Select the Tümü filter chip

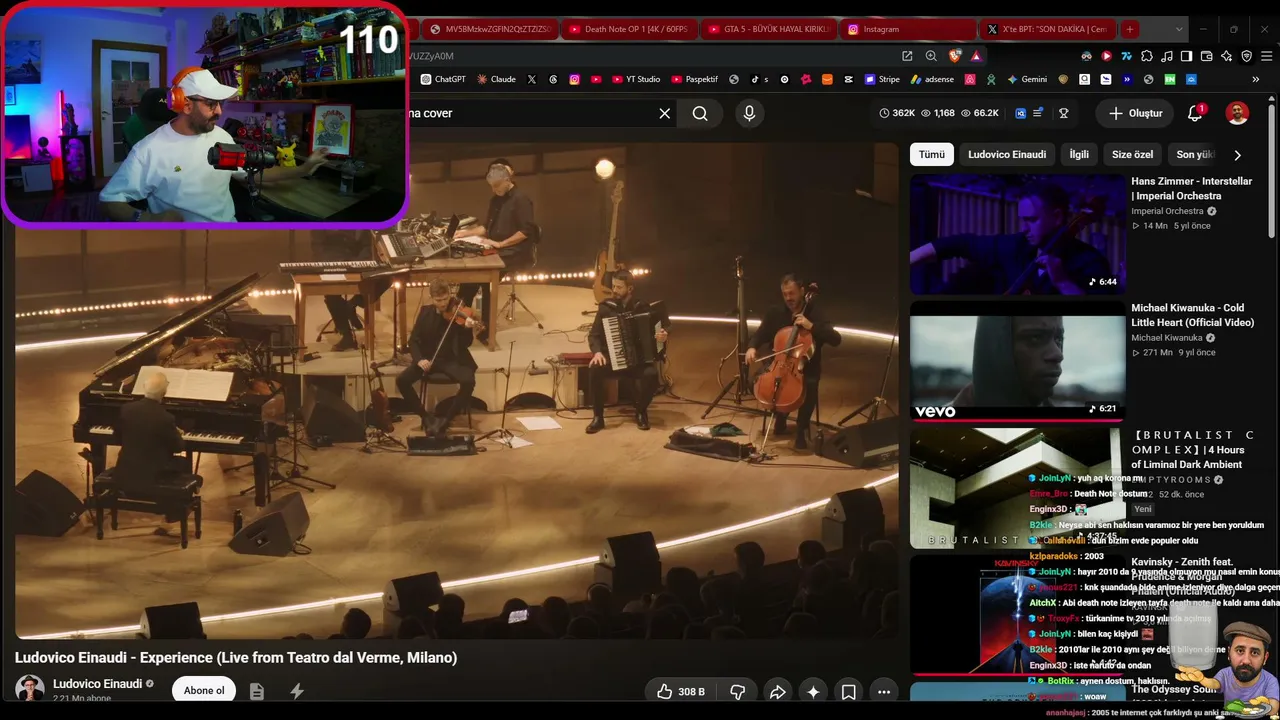(931, 154)
